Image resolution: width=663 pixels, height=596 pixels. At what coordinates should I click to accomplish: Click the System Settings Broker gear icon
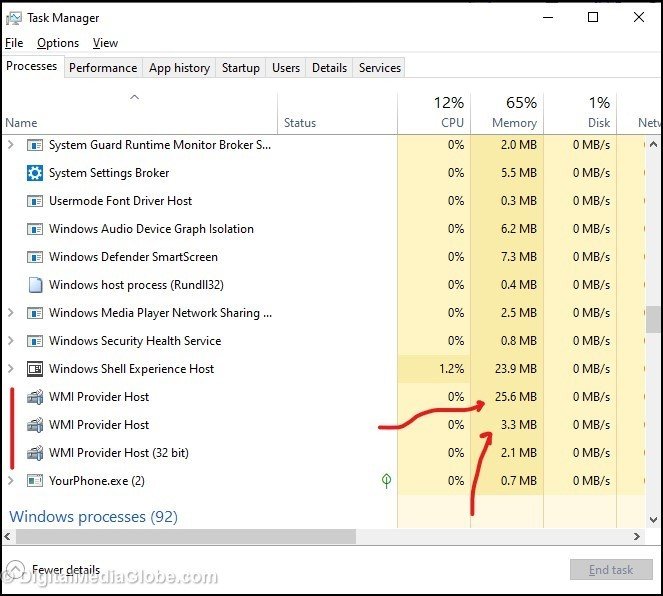coord(35,173)
